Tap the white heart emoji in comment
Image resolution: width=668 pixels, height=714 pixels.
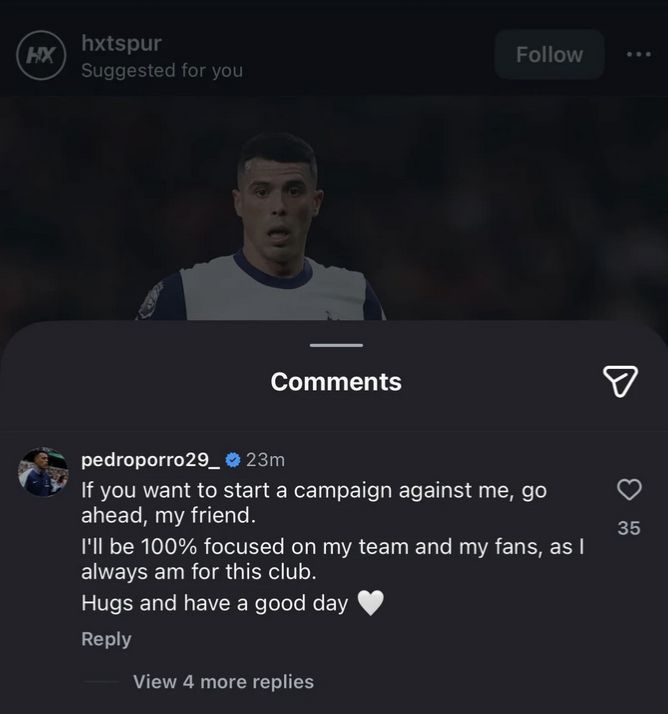pyautogui.click(x=371, y=604)
